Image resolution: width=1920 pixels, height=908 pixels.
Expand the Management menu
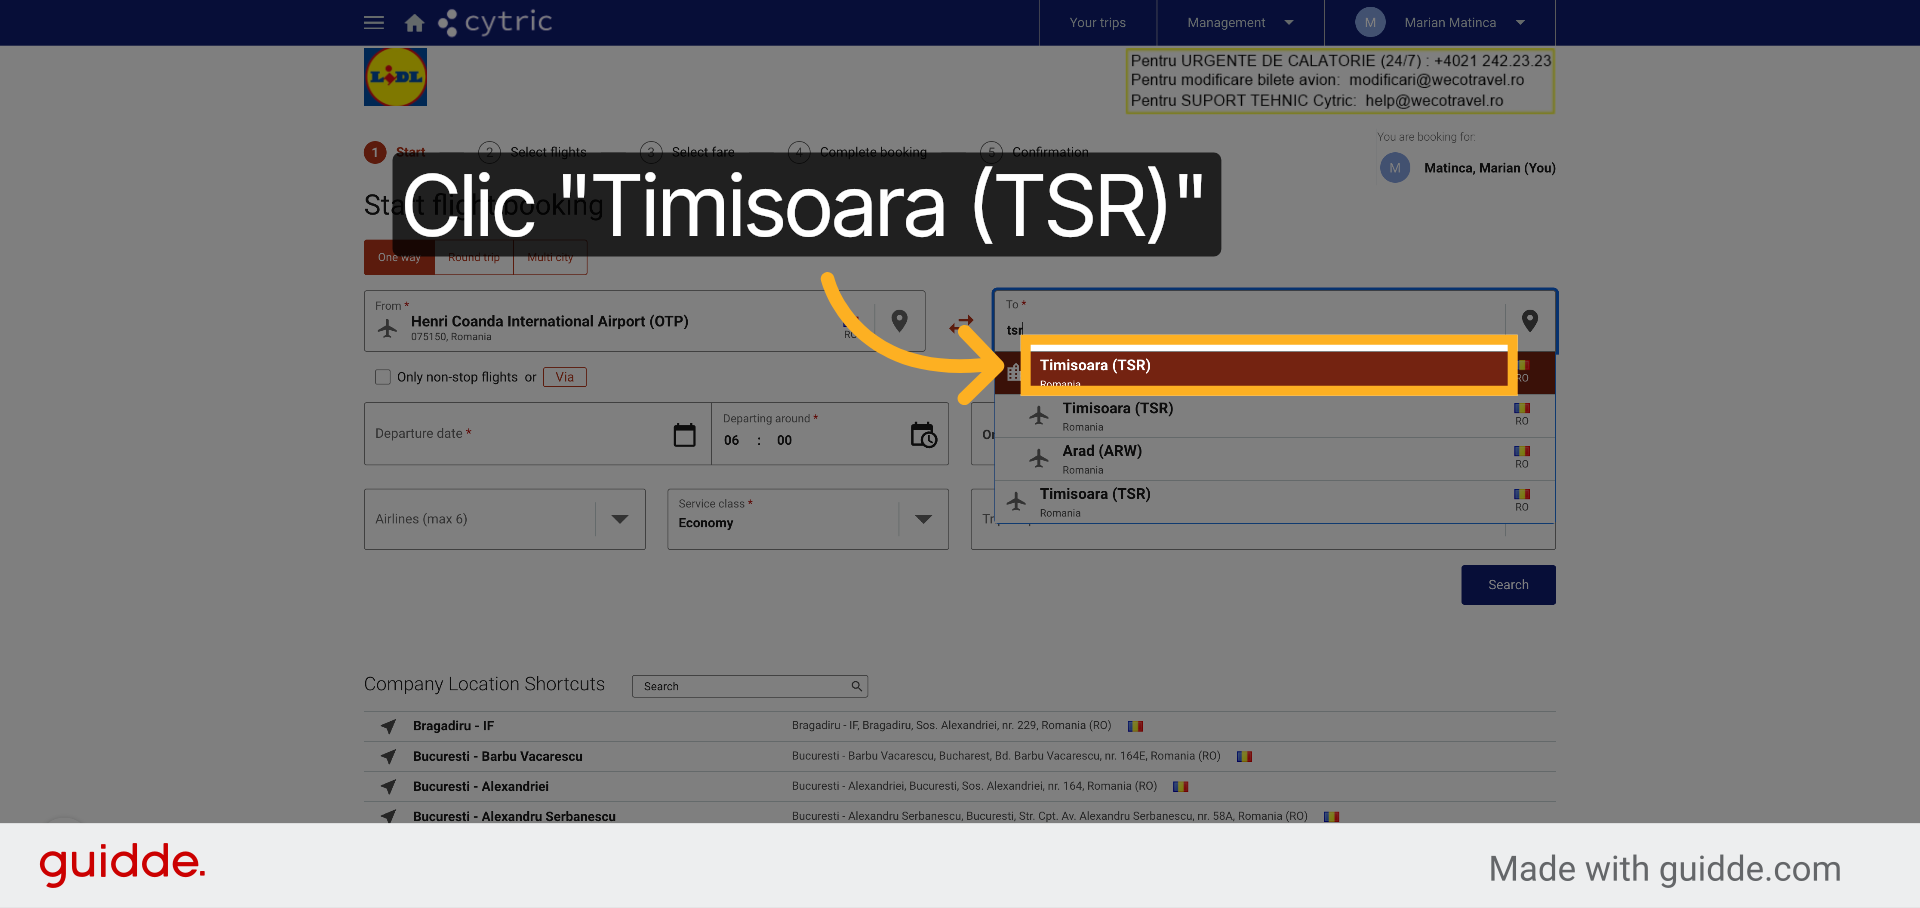pos(1240,22)
